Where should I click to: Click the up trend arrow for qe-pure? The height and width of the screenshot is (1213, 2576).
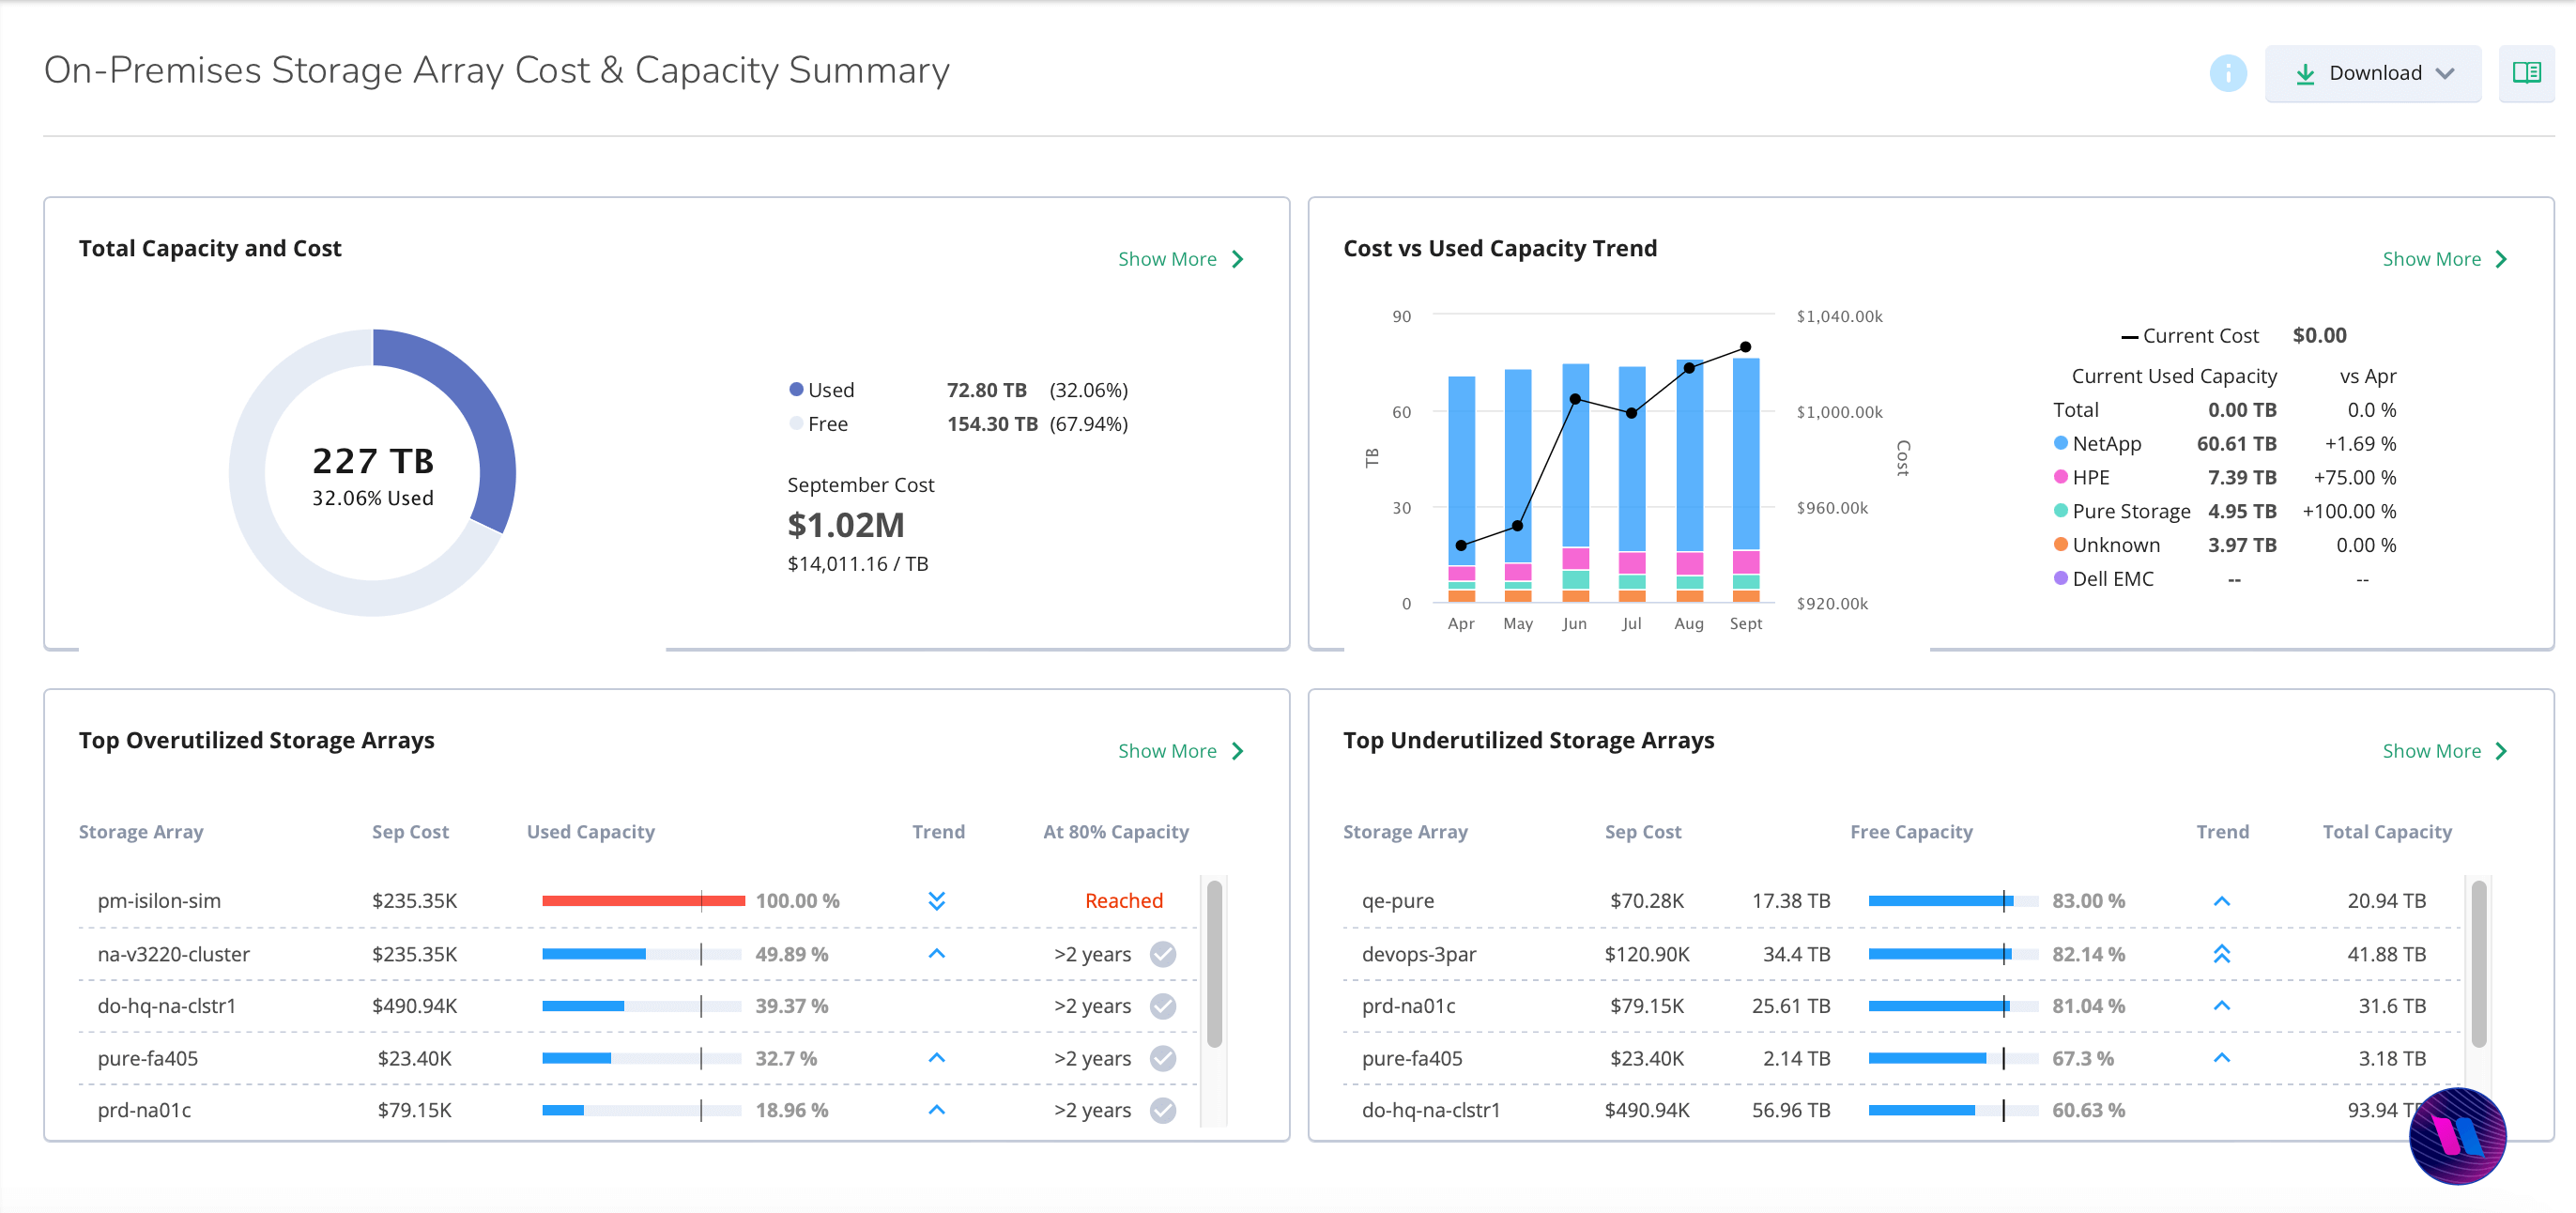(x=2221, y=901)
